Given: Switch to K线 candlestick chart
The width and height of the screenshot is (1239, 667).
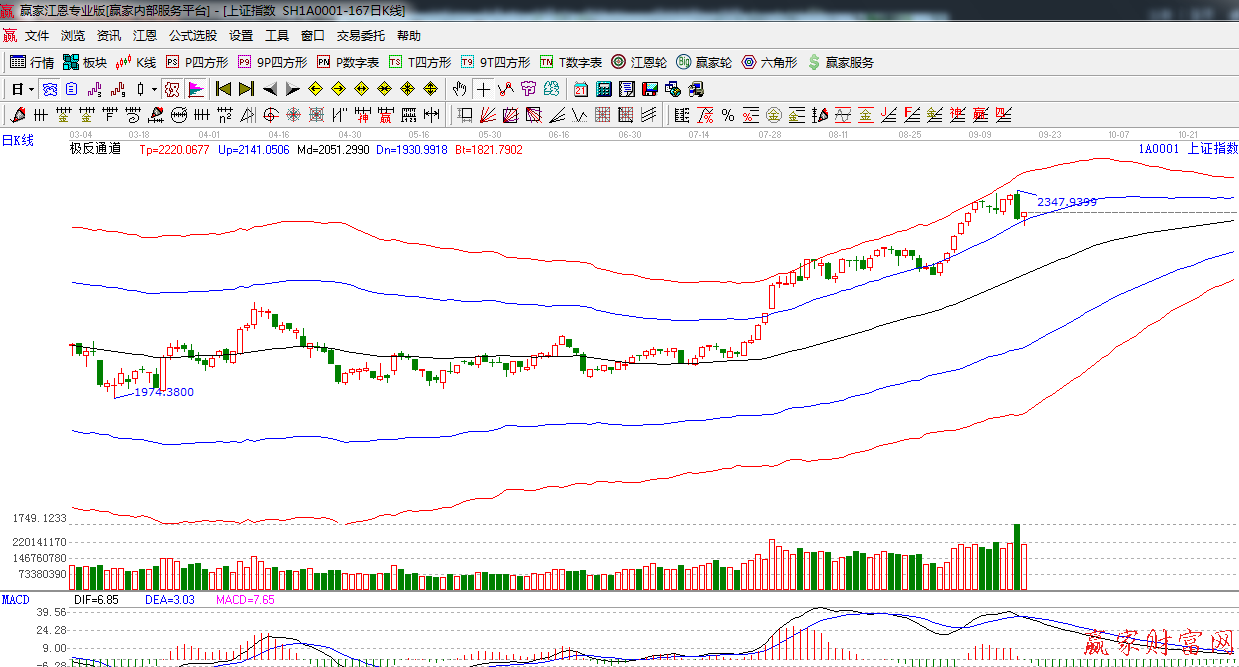Looking at the screenshot, I should click(x=136, y=62).
